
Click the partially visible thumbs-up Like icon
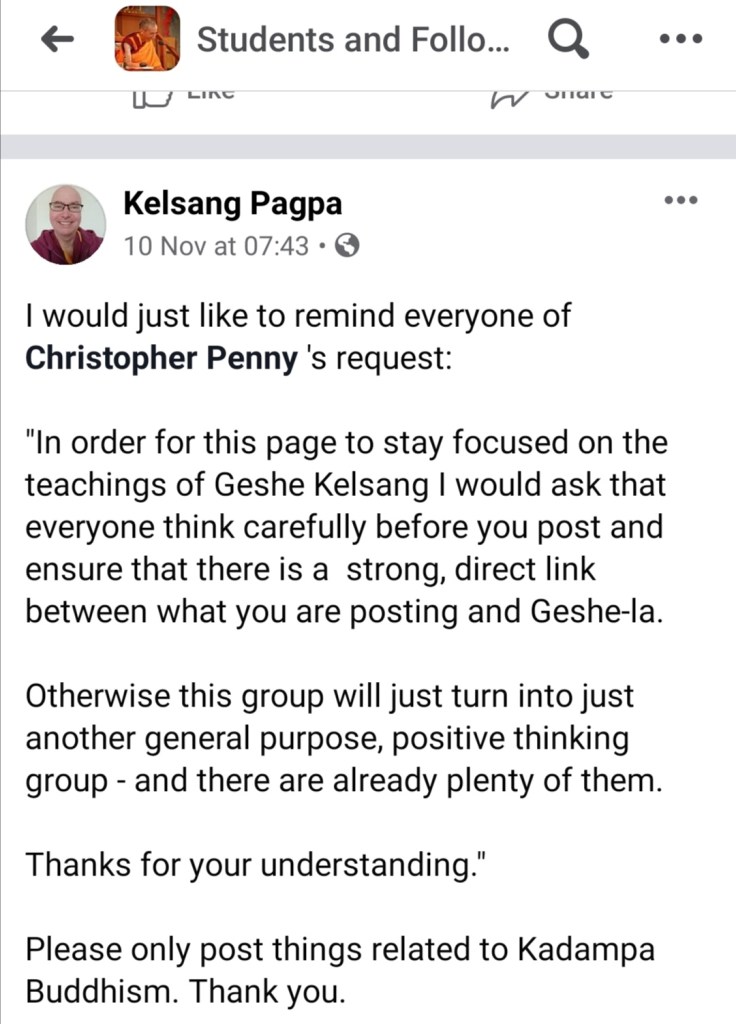(x=145, y=98)
